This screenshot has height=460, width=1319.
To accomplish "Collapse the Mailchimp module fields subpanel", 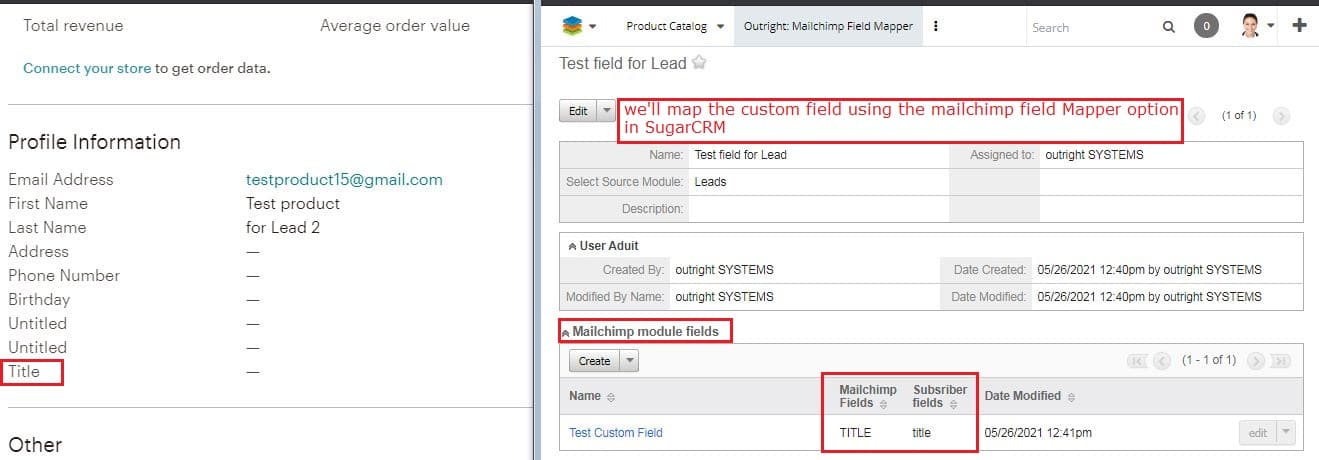I will (566, 332).
